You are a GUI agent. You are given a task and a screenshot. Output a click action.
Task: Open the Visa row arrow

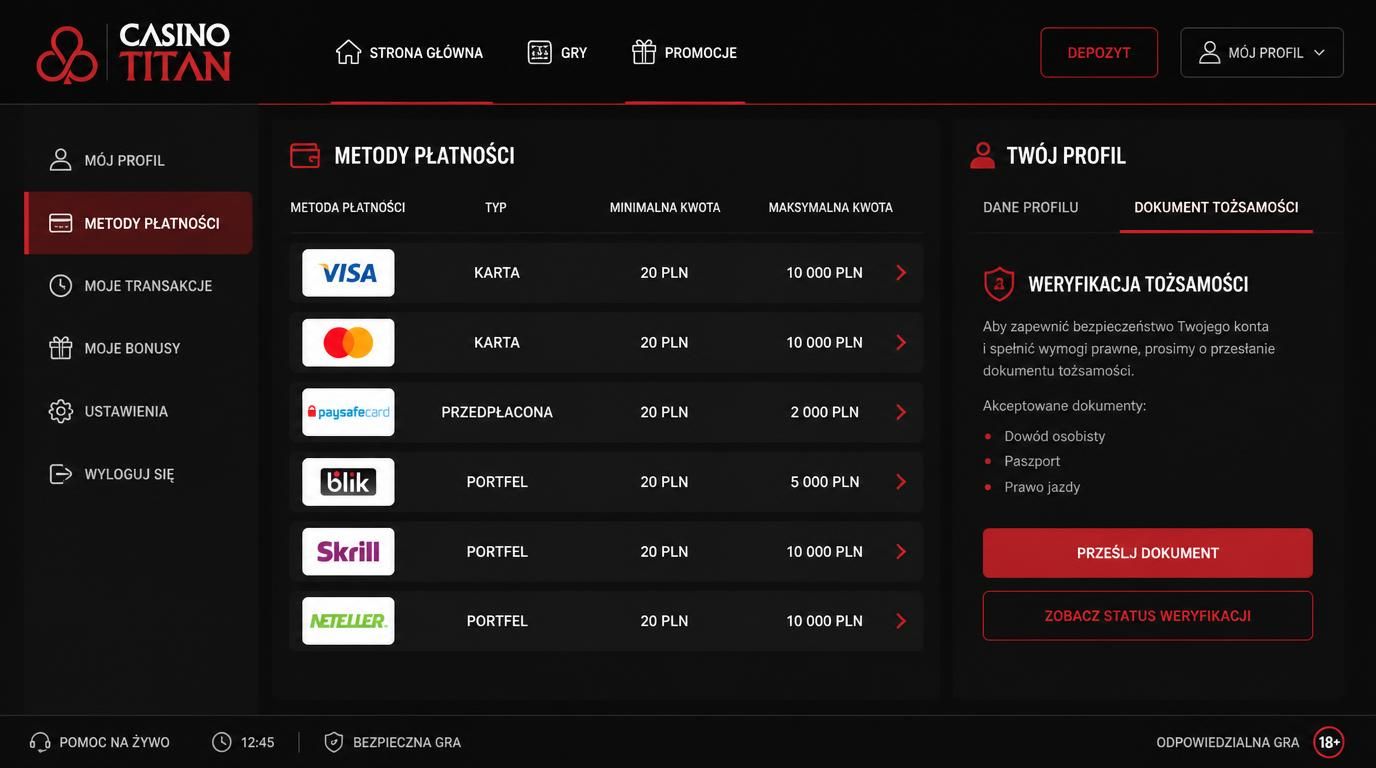(901, 273)
